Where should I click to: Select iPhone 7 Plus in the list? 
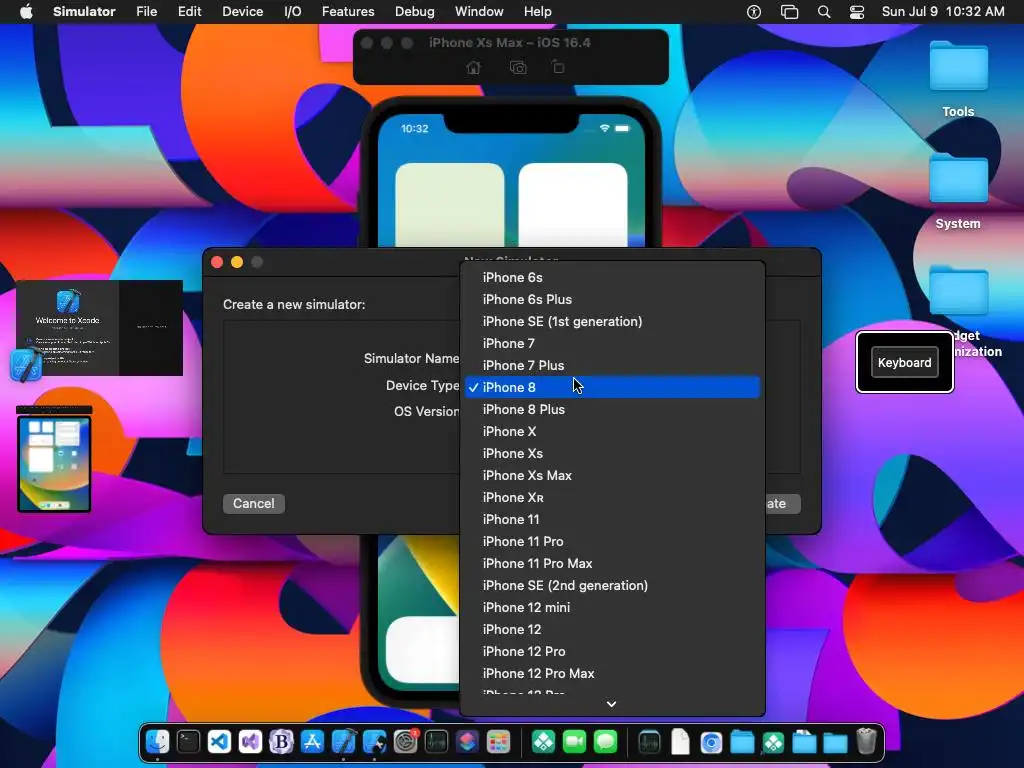click(612, 365)
